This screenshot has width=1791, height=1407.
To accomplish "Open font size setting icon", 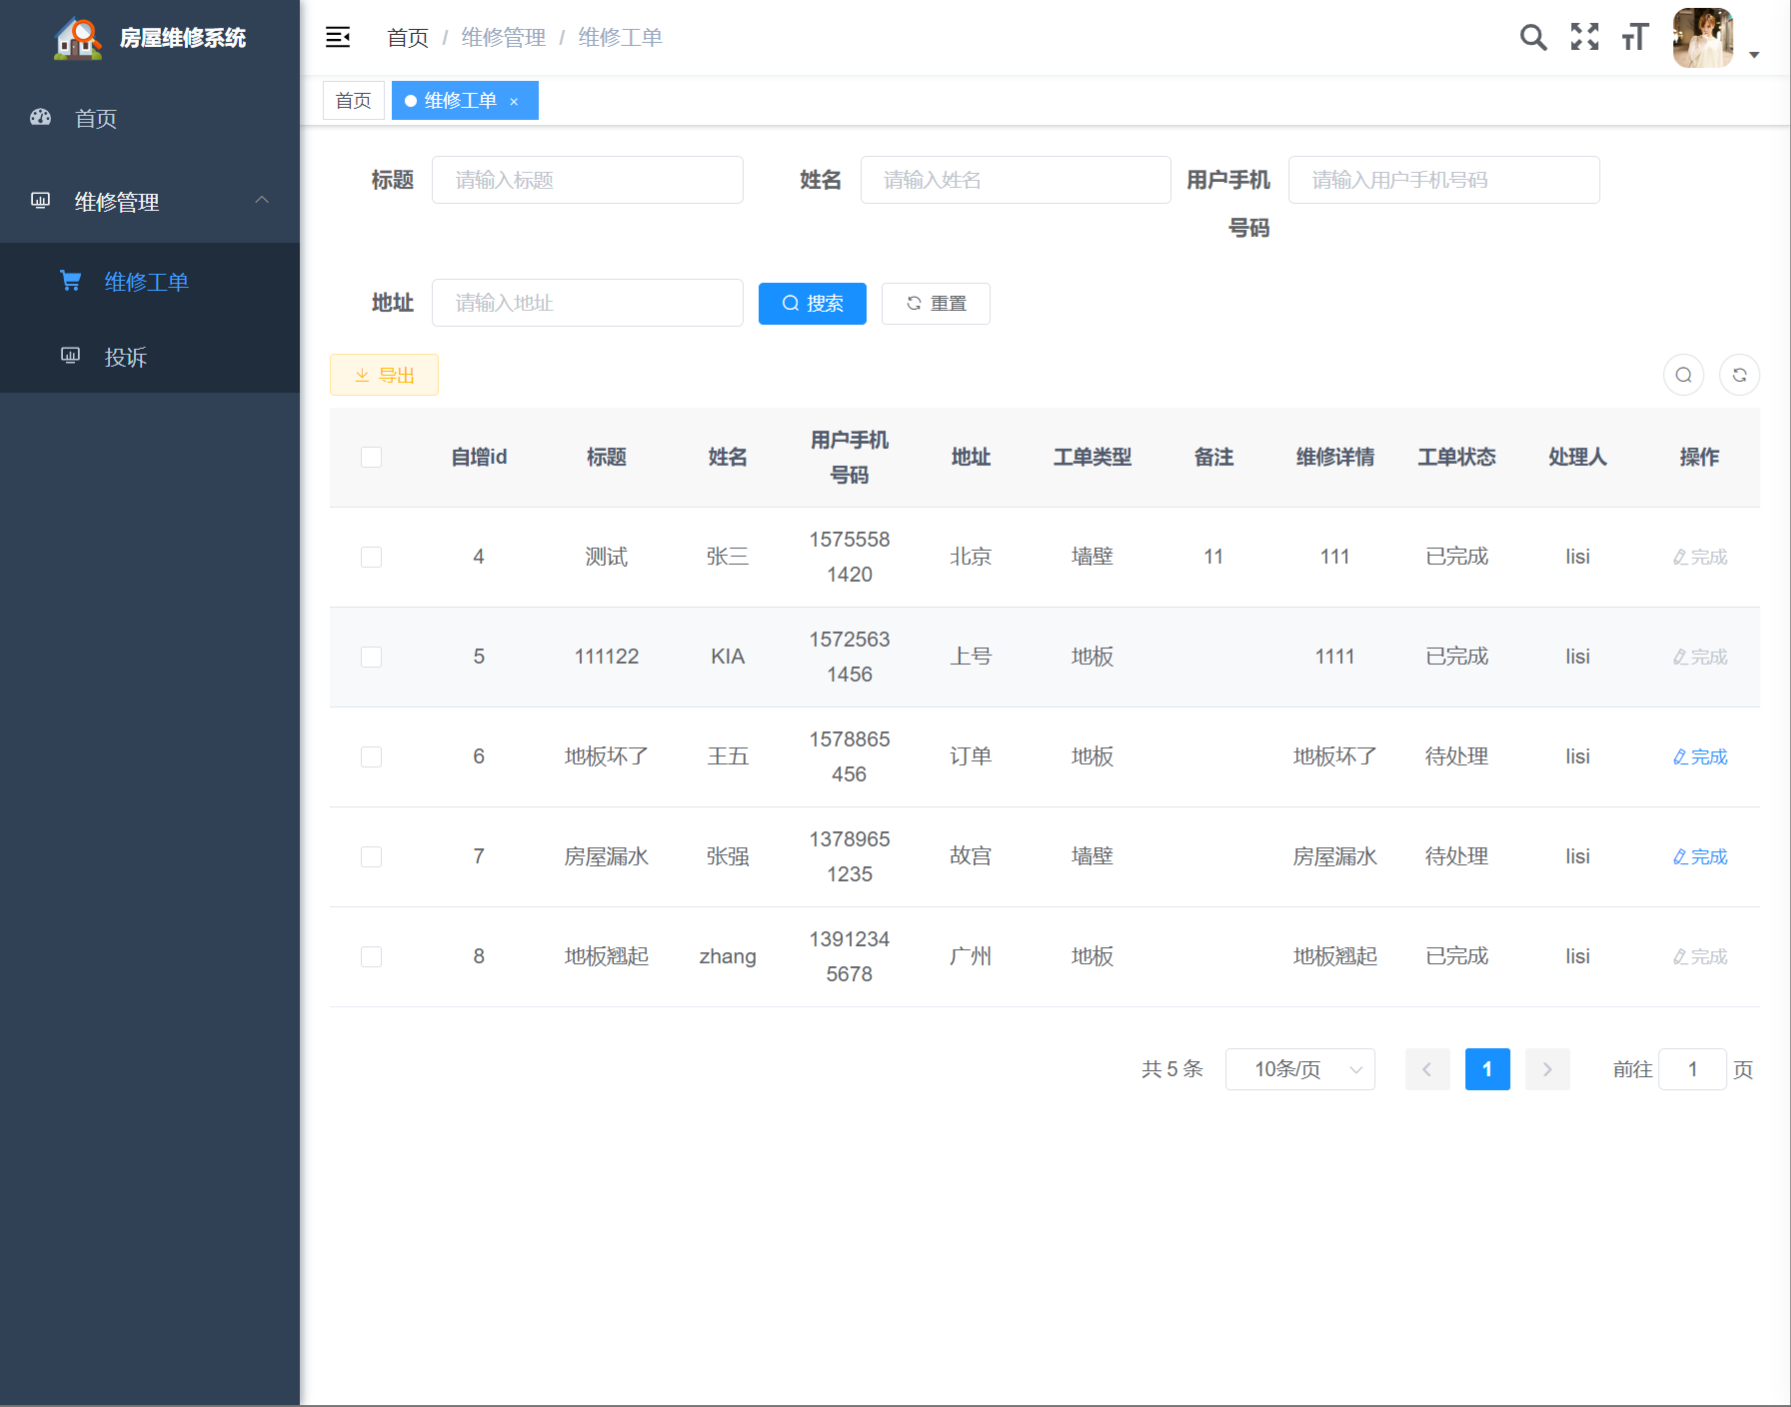I will coord(1635,37).
